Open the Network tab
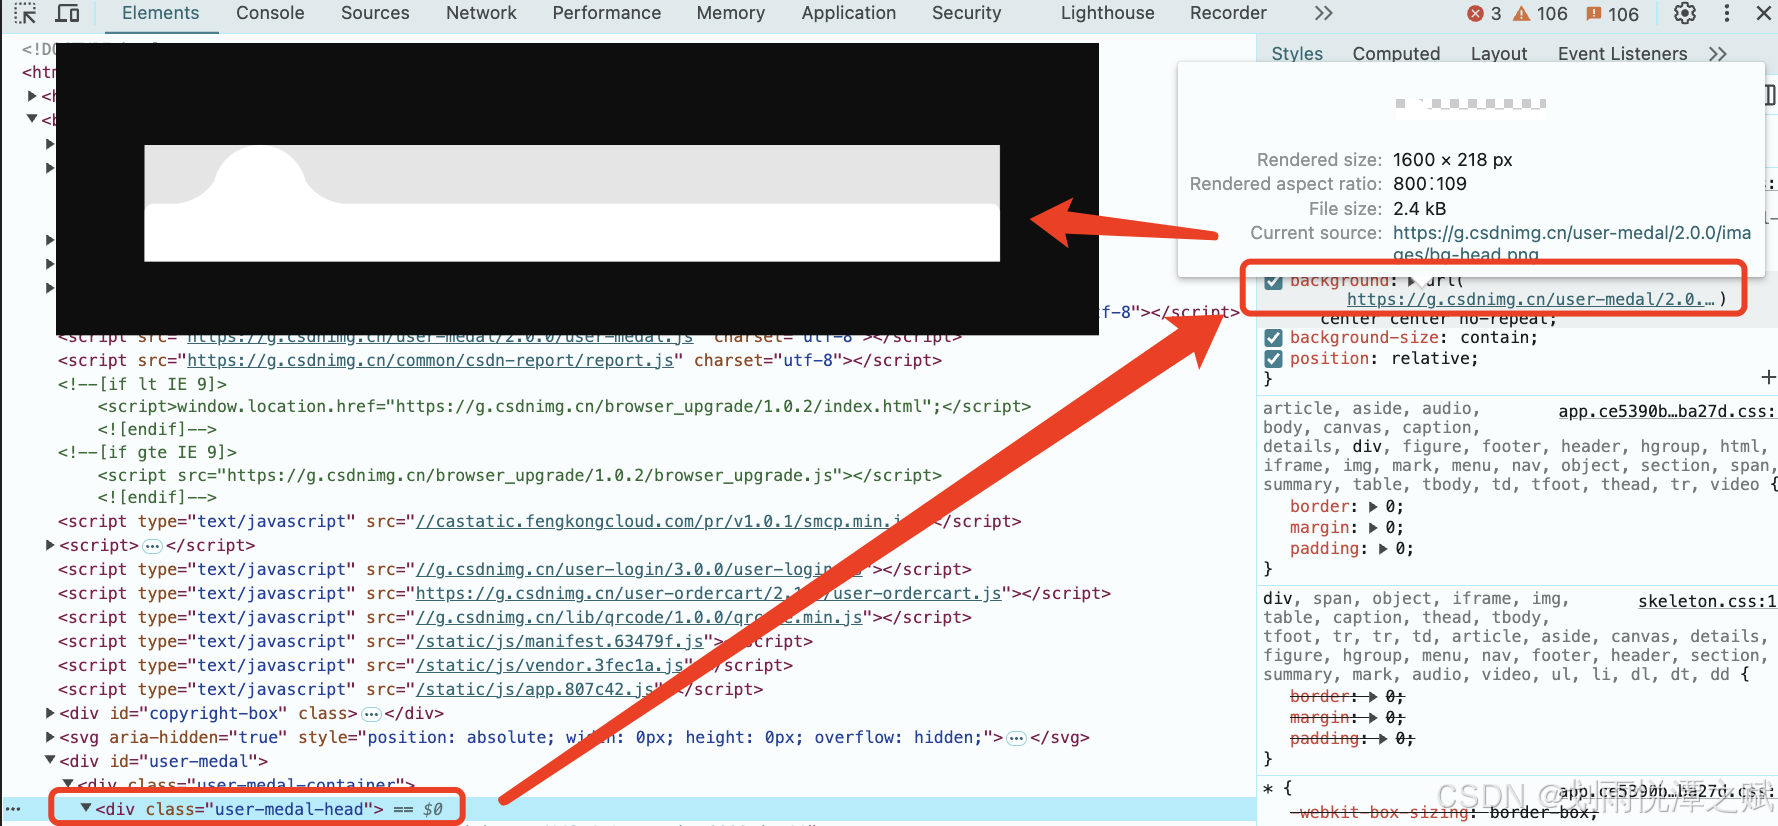 (x=481, y=13)
